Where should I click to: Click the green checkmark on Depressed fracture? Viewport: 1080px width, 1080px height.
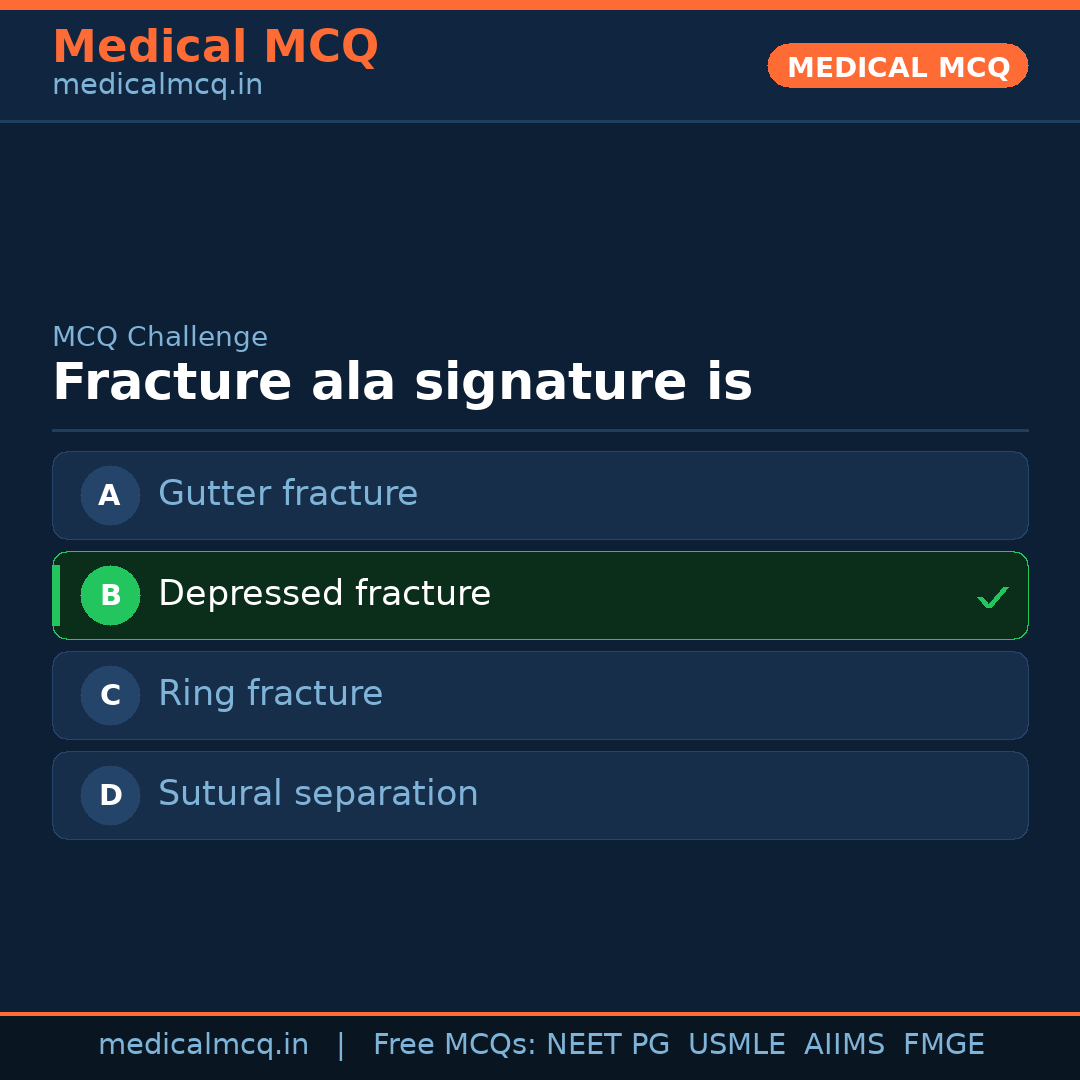[993, 597]
